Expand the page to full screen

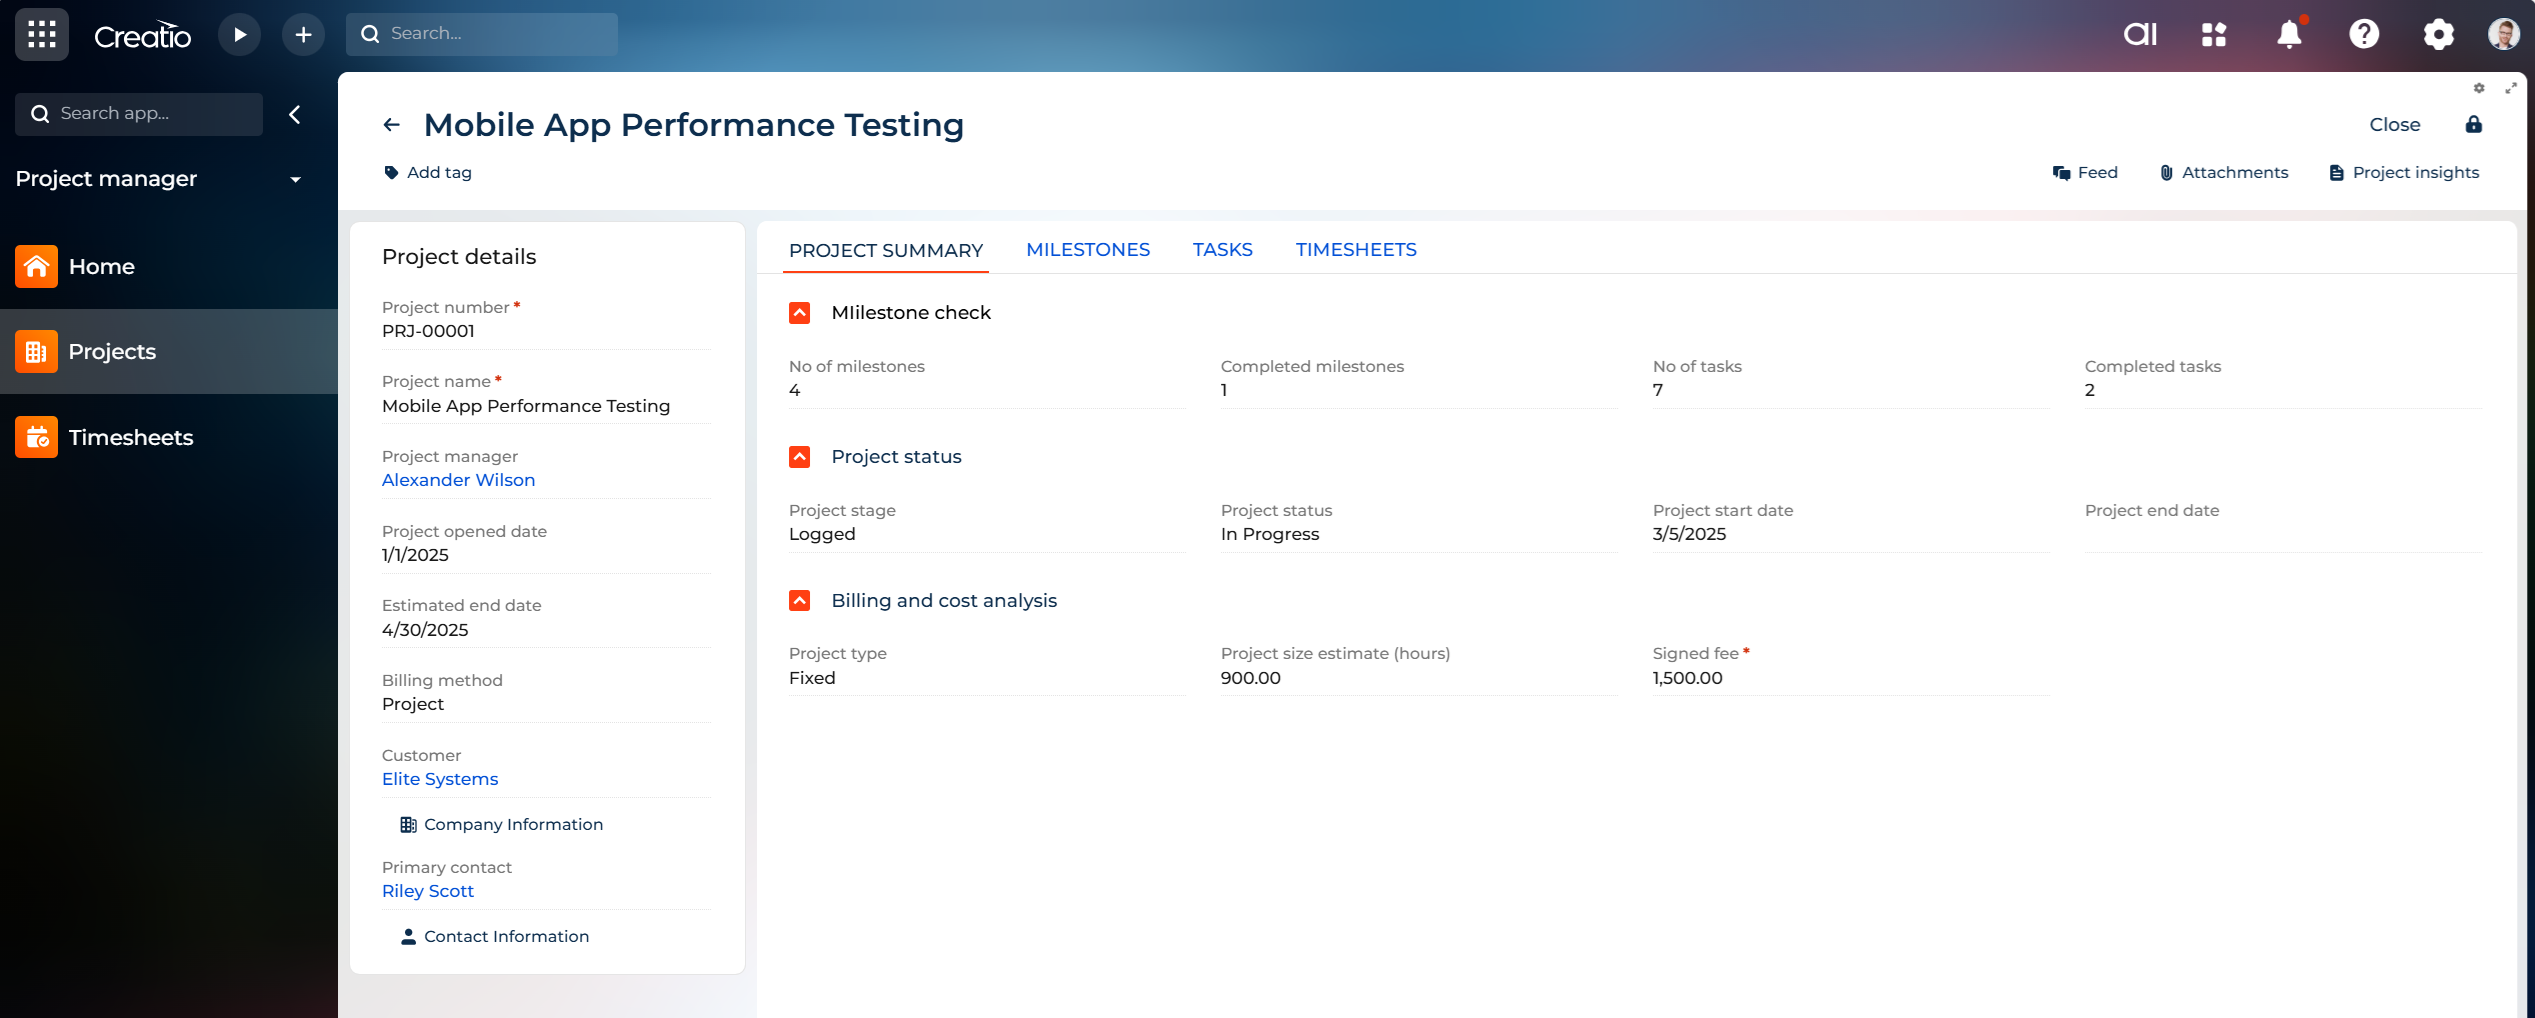point(2511,88)
